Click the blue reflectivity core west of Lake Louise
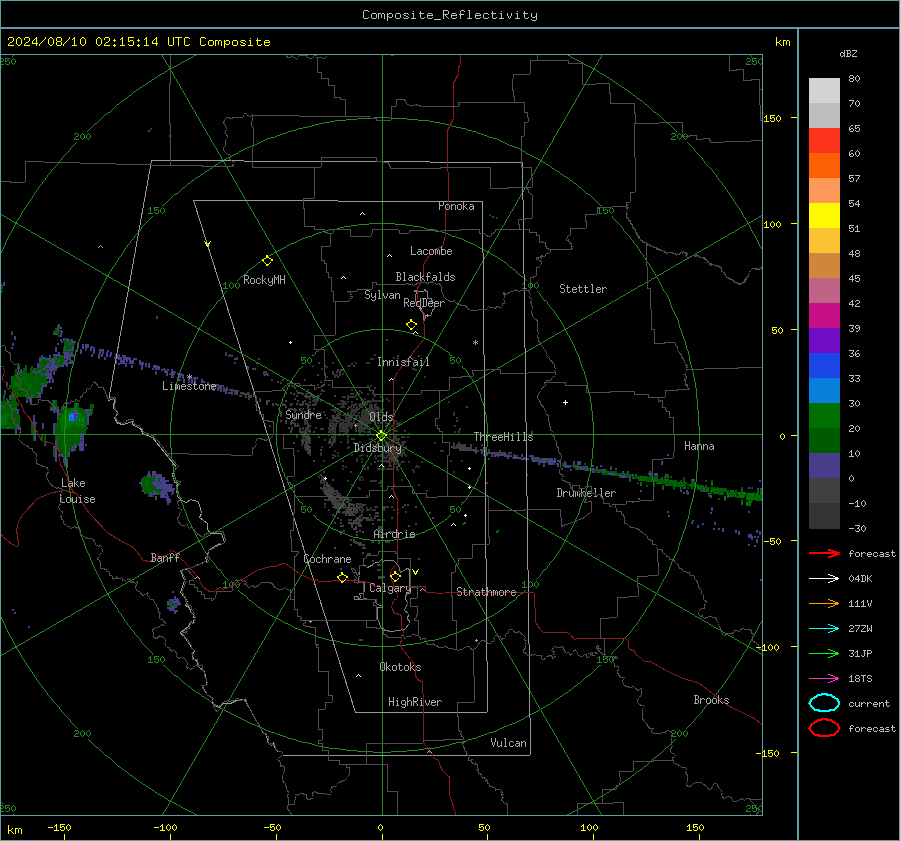The height and width of the screenshot is (841, 900). (x=73, y=416)
